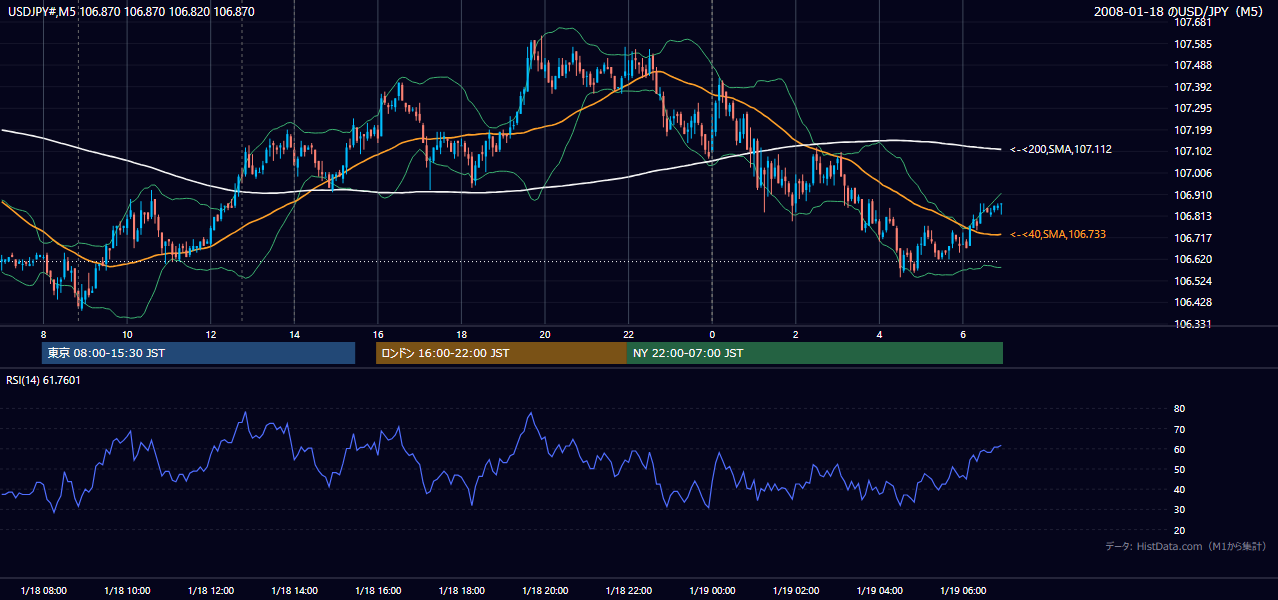Click hour label 10 on price chart axis
The image size is (1278, 600).
[127, 334]
